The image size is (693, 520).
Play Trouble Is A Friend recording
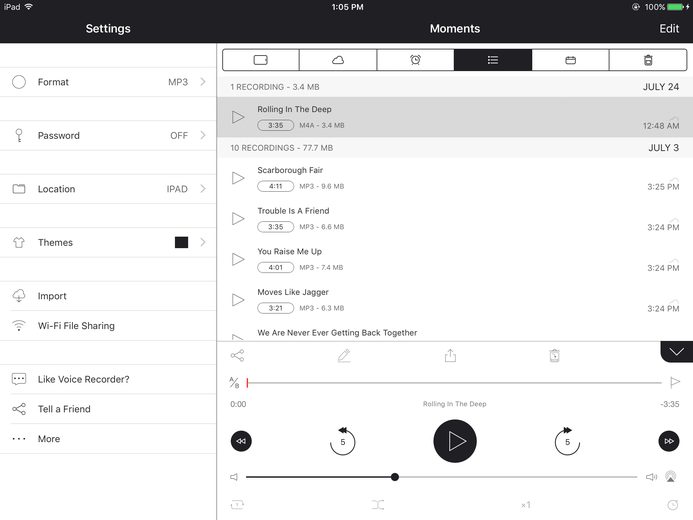[x=238, y=219]
